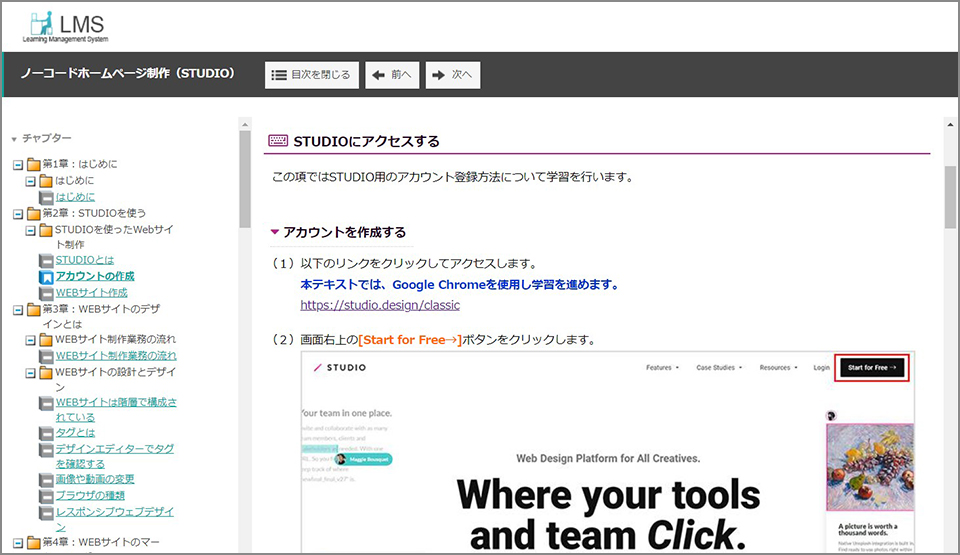
Task: Open the アカウントの作成 lesson link
Action: tap(95, 276)
